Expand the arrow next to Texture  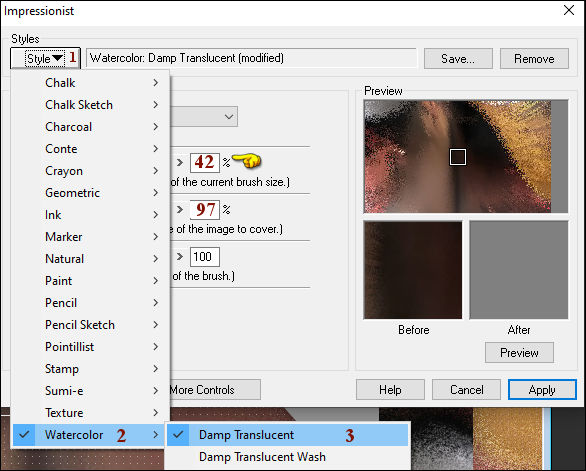(x=156, y=413)
